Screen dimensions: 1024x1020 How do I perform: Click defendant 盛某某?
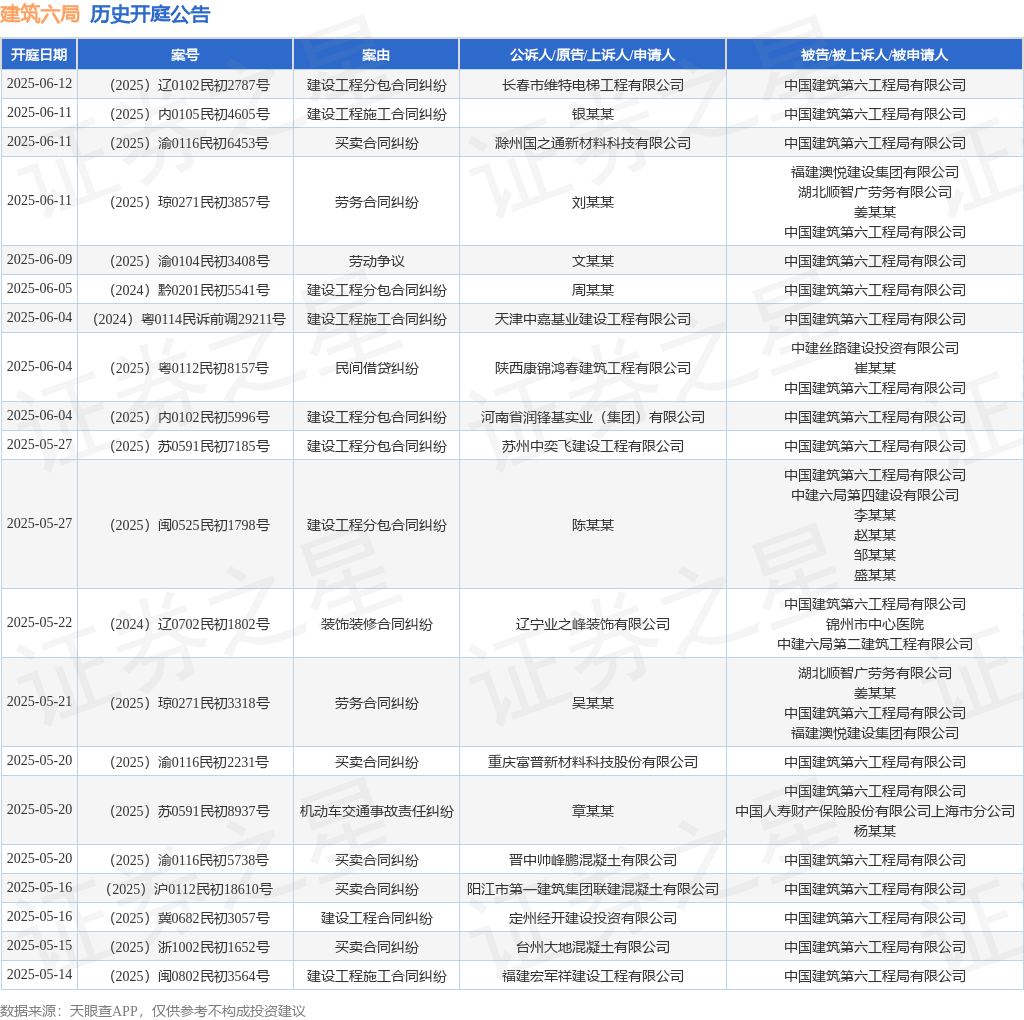click(x=874, y=575)
